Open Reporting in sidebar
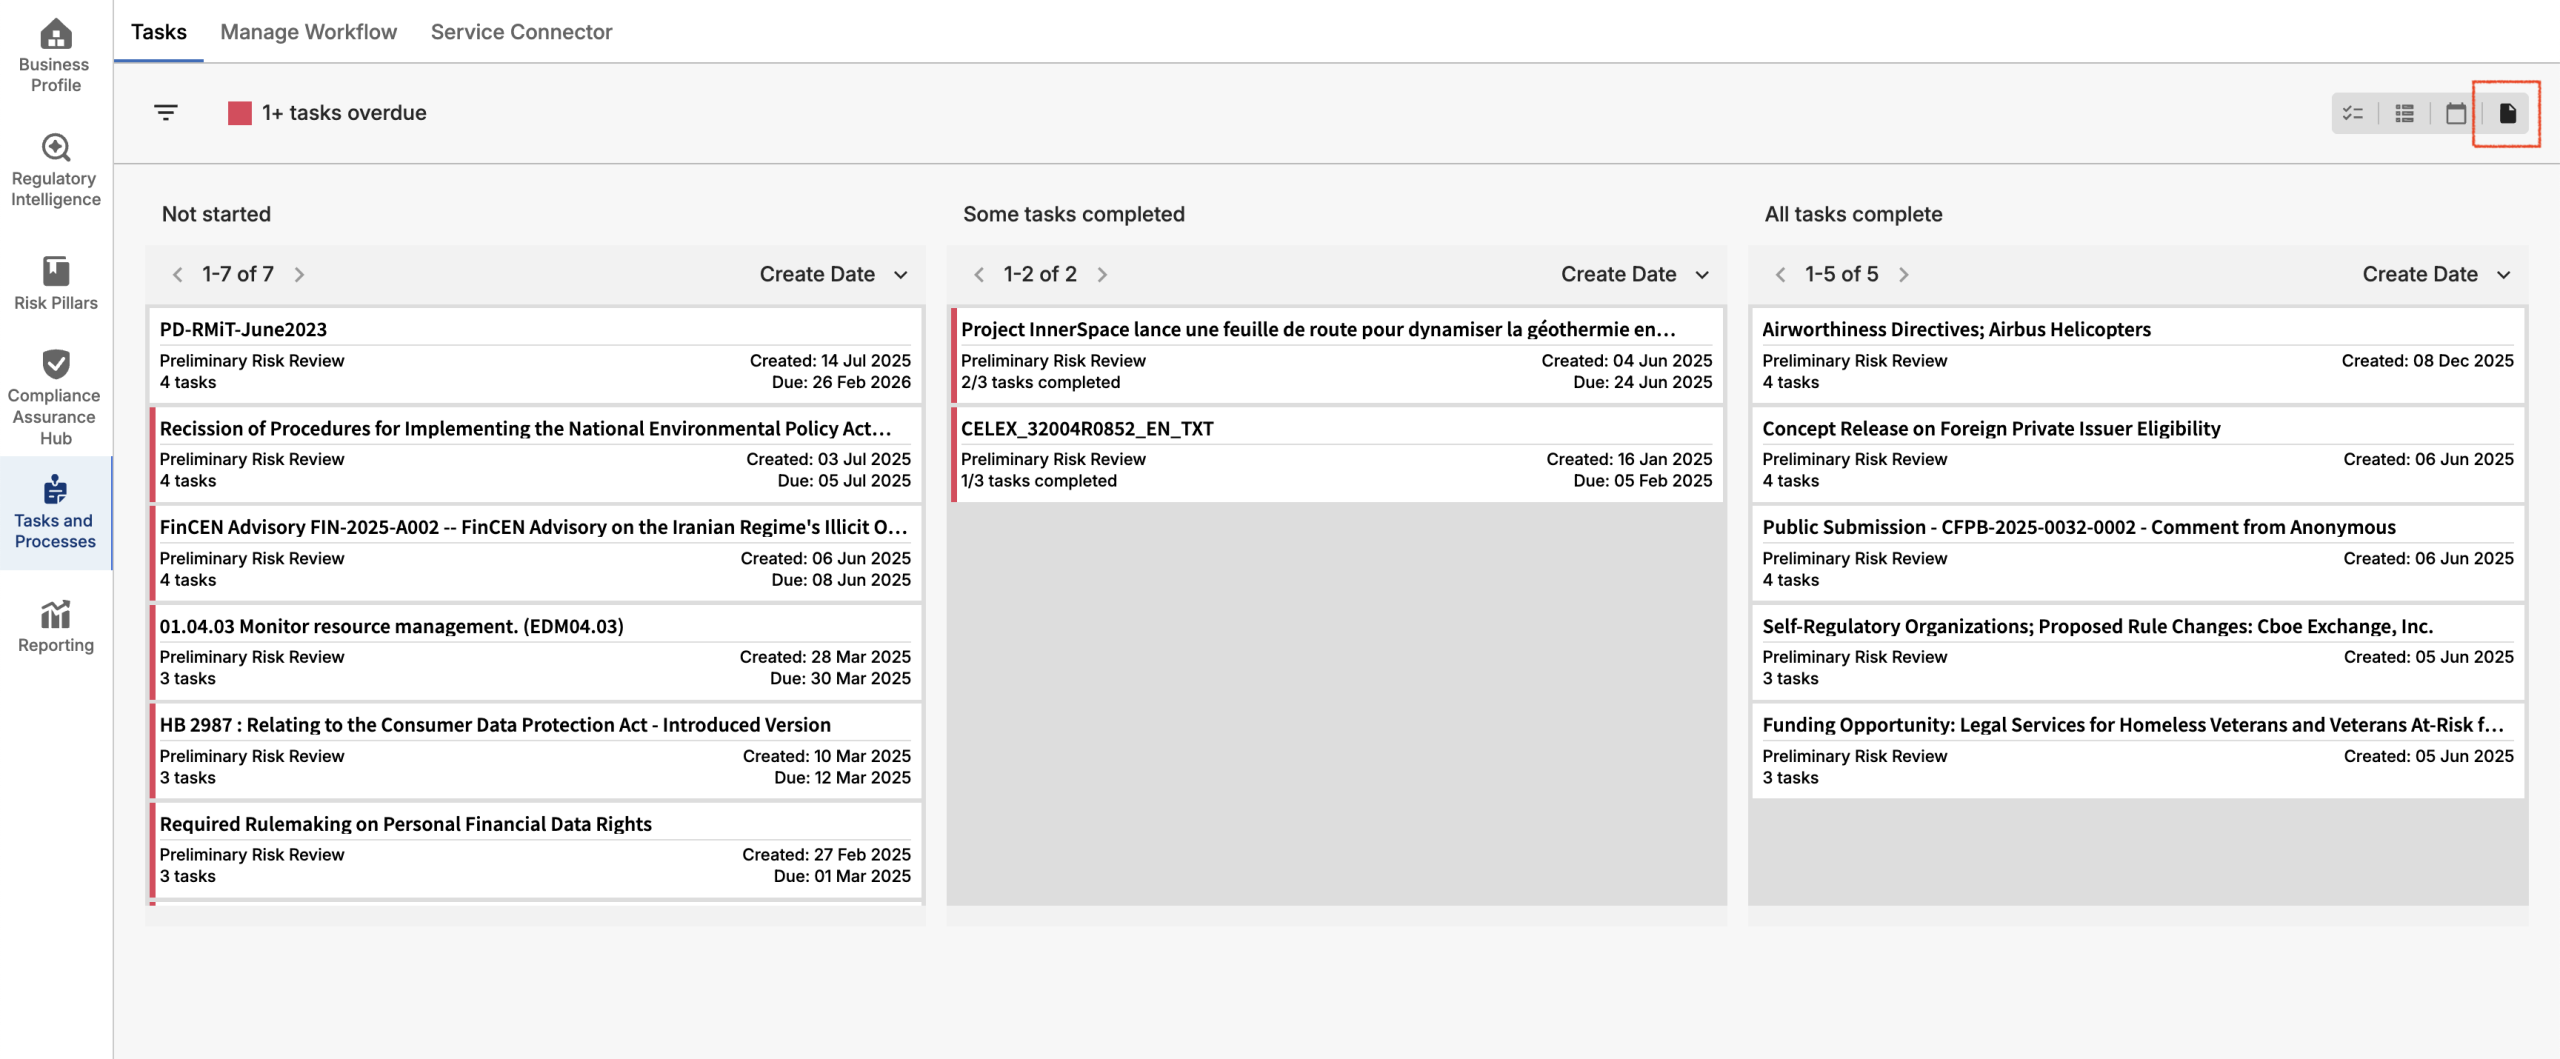This screenshot has height=1059, width=2560. 56,627
